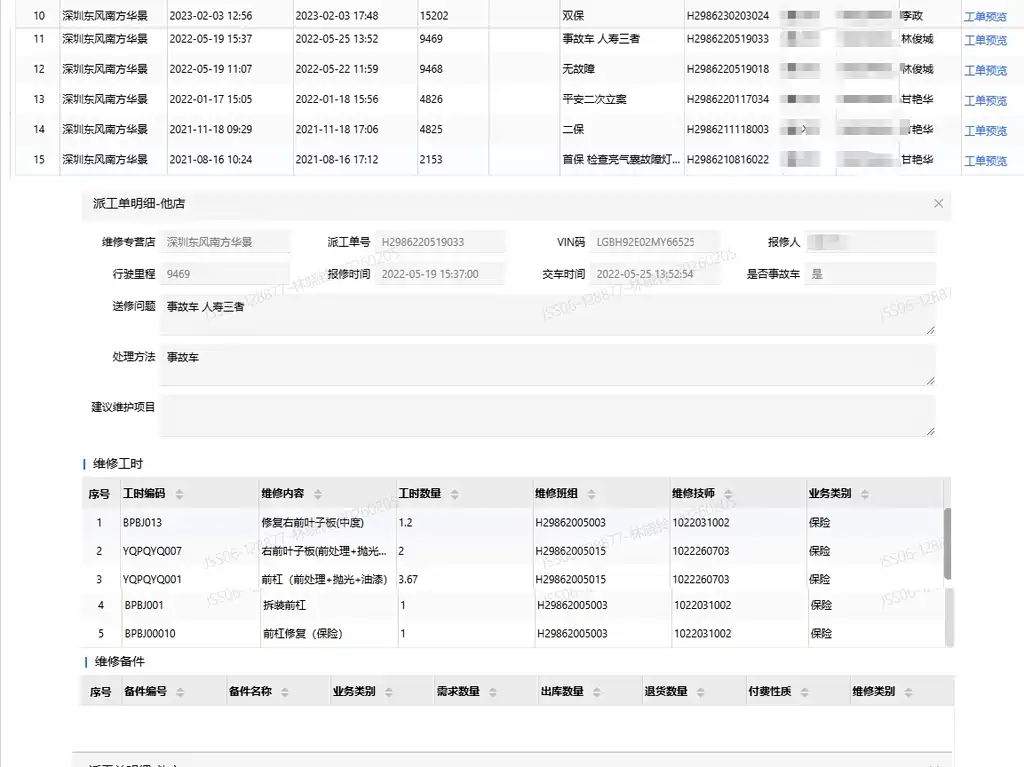Image resolution: width=1024 pixels, height=767 pixels.
Task: Click sort icon next to 备件编号
Action: [180, 692]
